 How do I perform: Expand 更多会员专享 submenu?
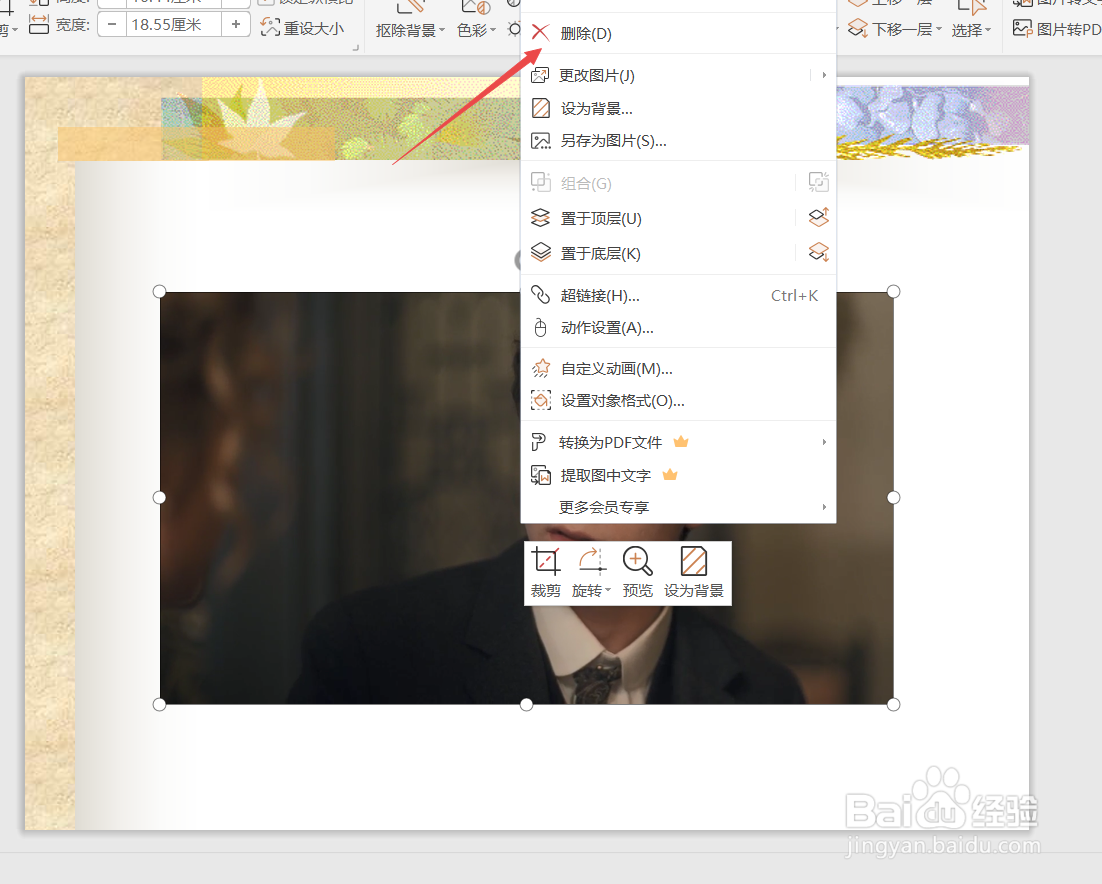click(x=678, y=507)
